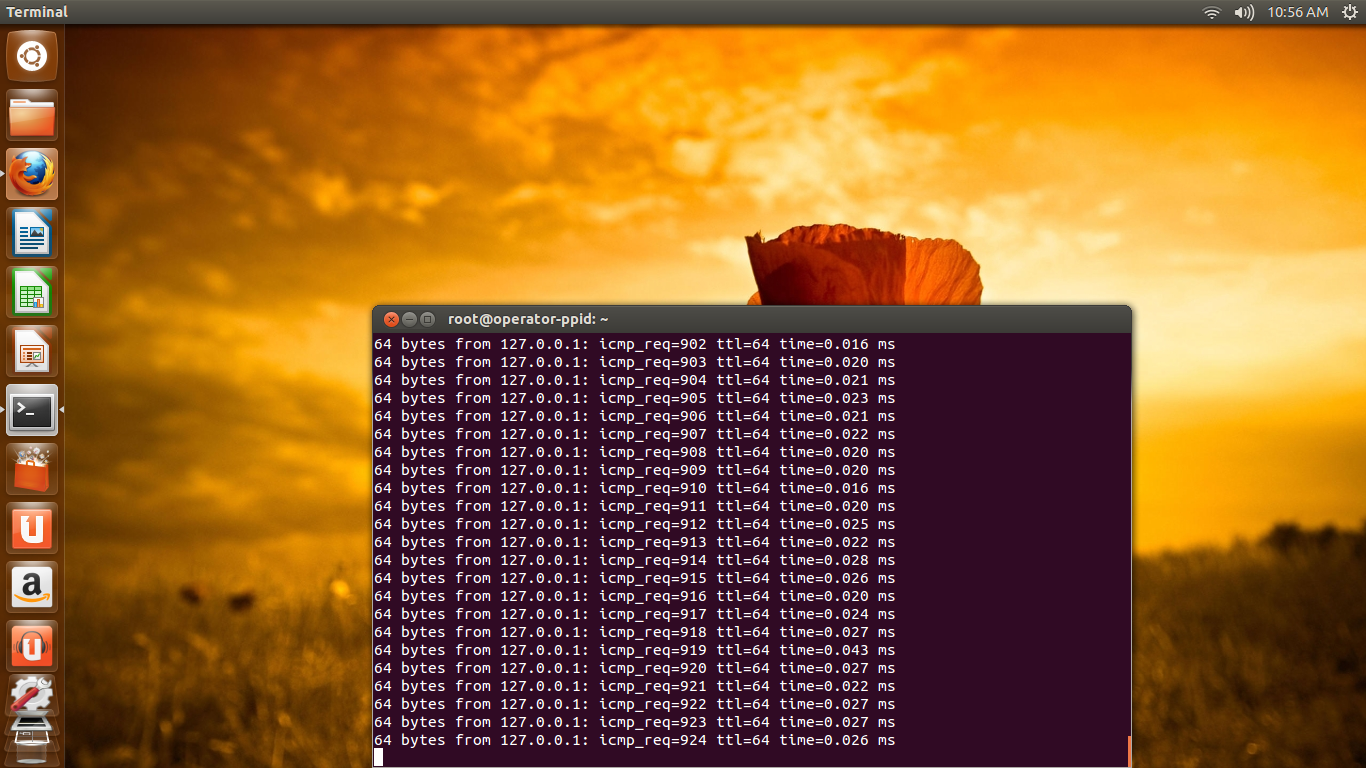
Task: Open Firefox from the launcher
Action: tap(32, 174)
